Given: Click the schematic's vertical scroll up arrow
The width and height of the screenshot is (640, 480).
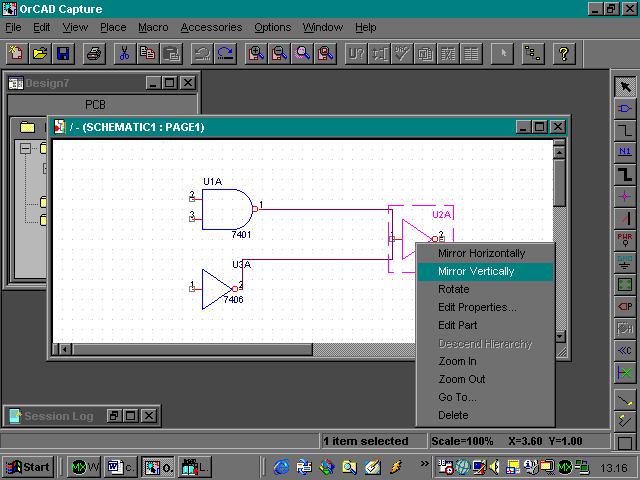Looking at the screenshot, I should 559,152.
